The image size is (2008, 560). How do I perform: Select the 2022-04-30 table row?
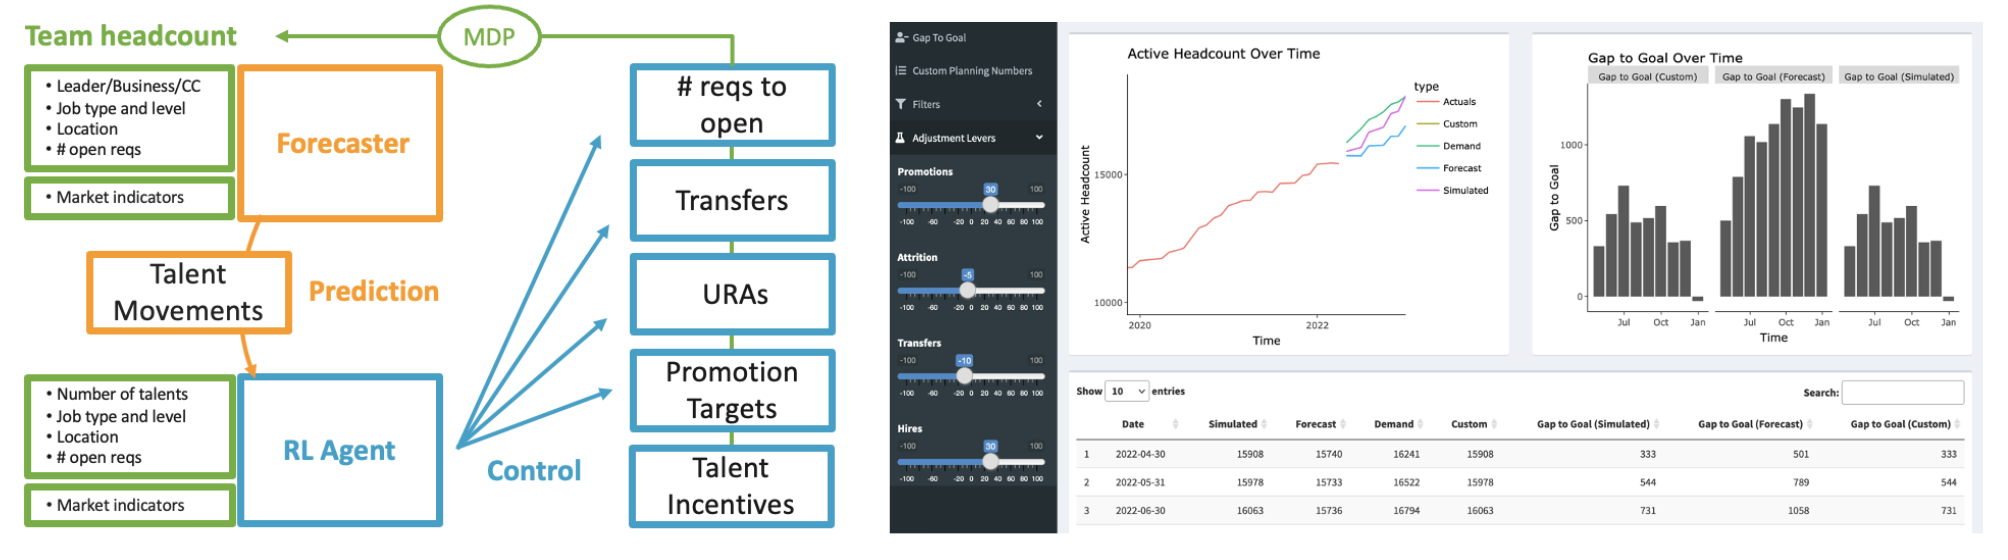tap(1140, 454)
